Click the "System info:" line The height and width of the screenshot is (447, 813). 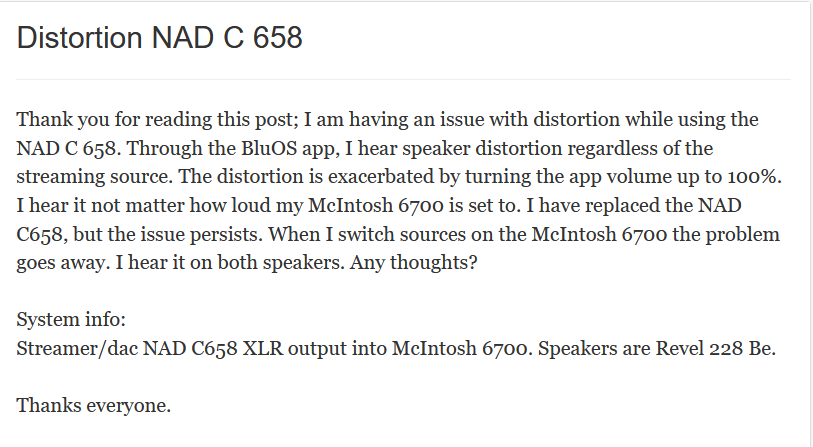tap(71, 319)
